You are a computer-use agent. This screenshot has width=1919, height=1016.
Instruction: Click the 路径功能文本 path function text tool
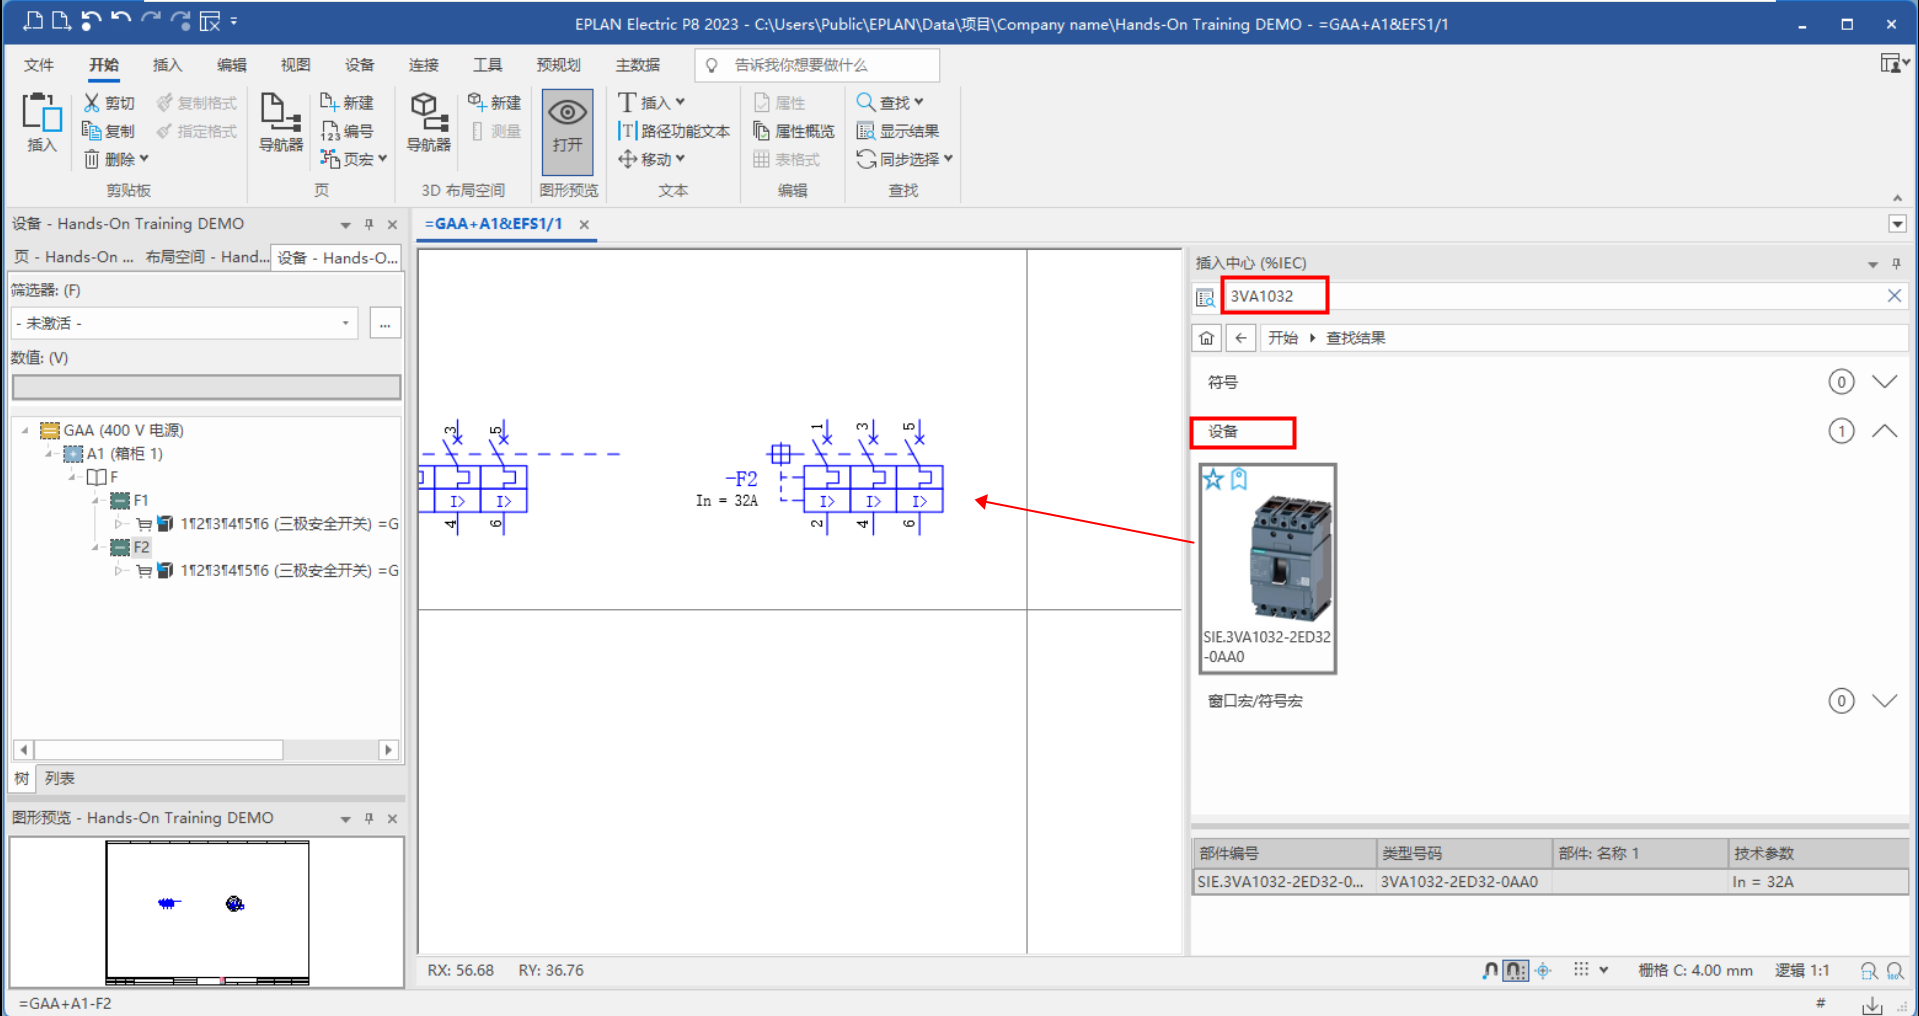point(674,131)
